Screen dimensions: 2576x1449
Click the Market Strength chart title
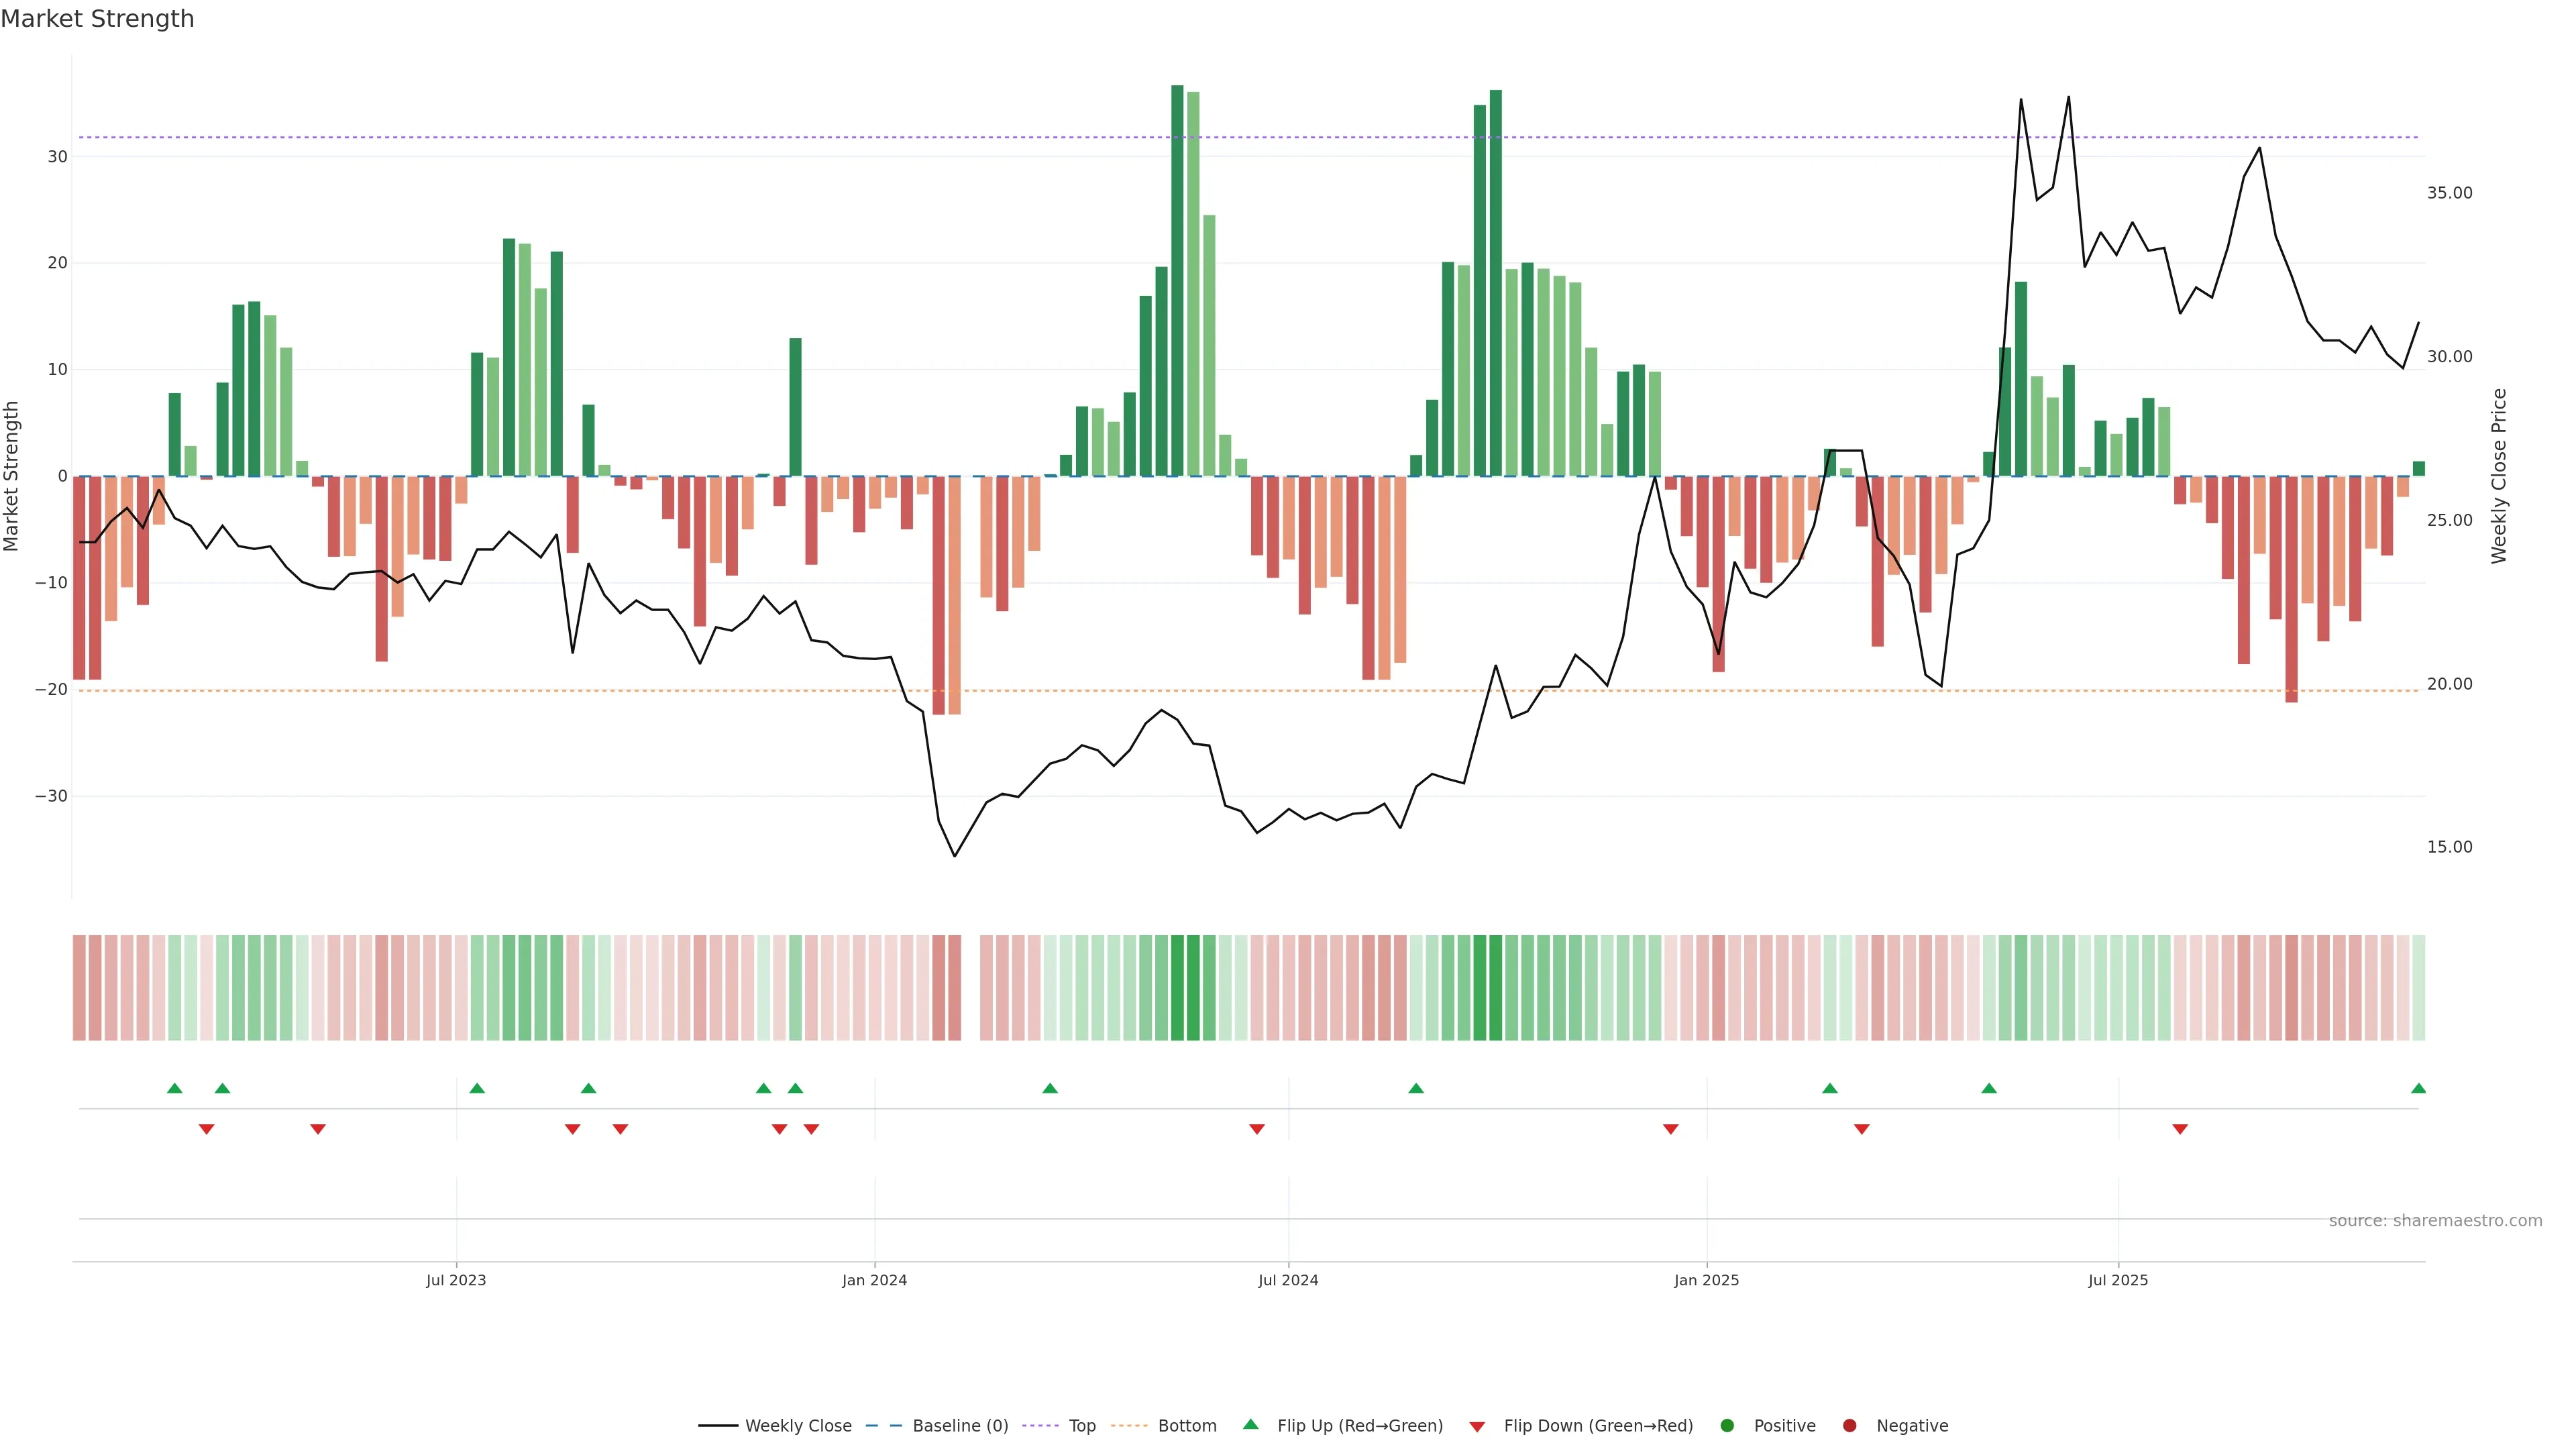pos(97,19)
